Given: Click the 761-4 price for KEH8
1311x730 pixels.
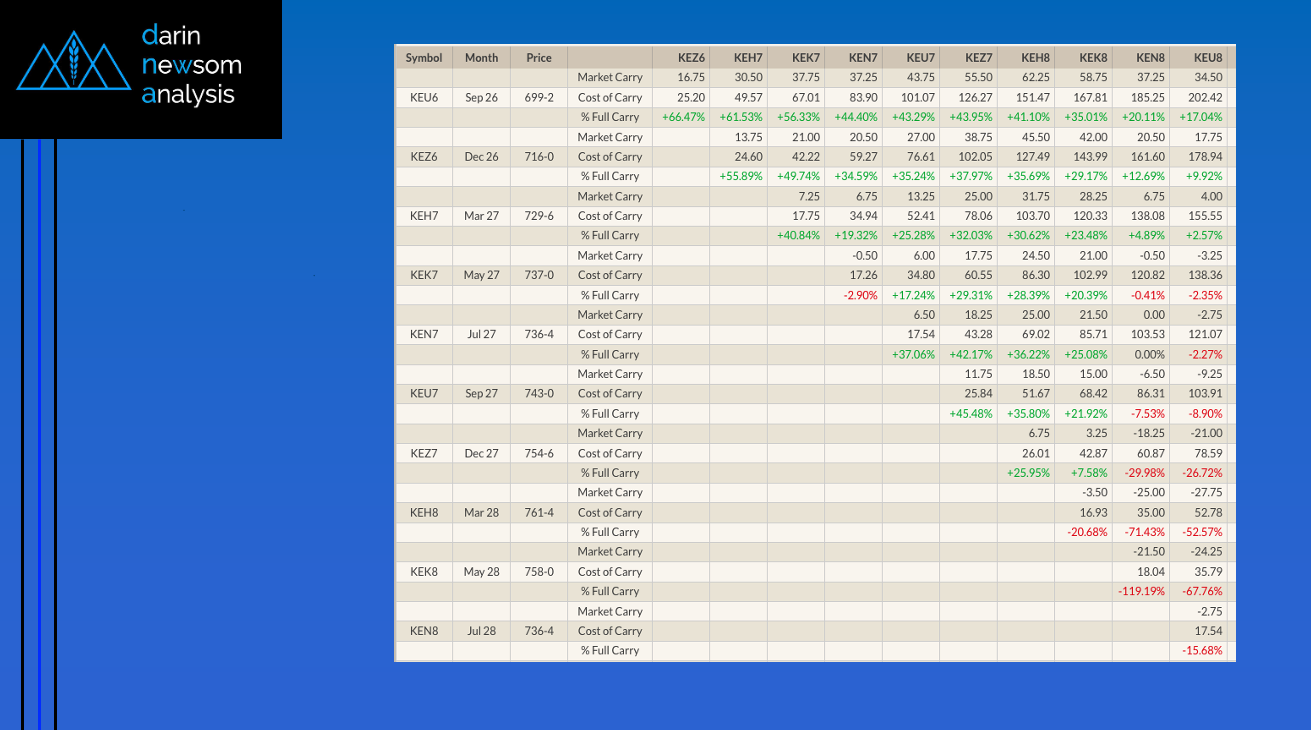Looking at the screenshot, I should coord(539,512).
